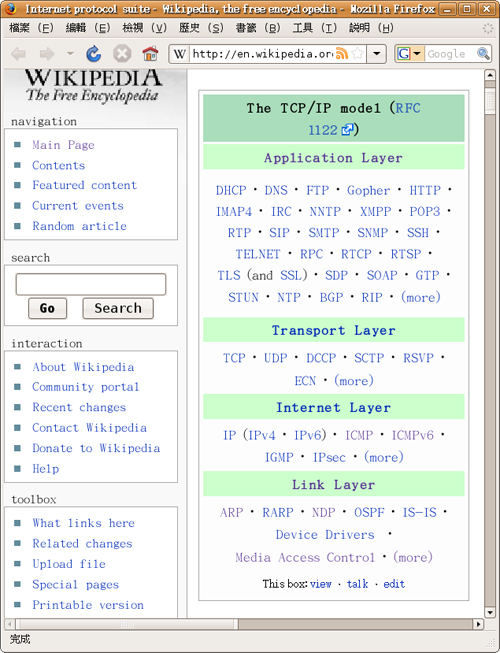Viewport: 500px width, 653px height.
Task: Bookmark this page with the star icon
Action: point(357,54)
